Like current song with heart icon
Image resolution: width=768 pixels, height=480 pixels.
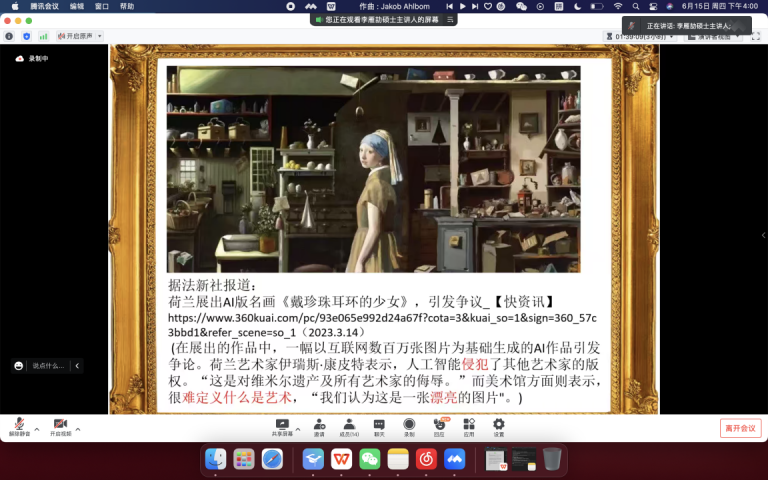pyautogui.click(x=488, y=6)
